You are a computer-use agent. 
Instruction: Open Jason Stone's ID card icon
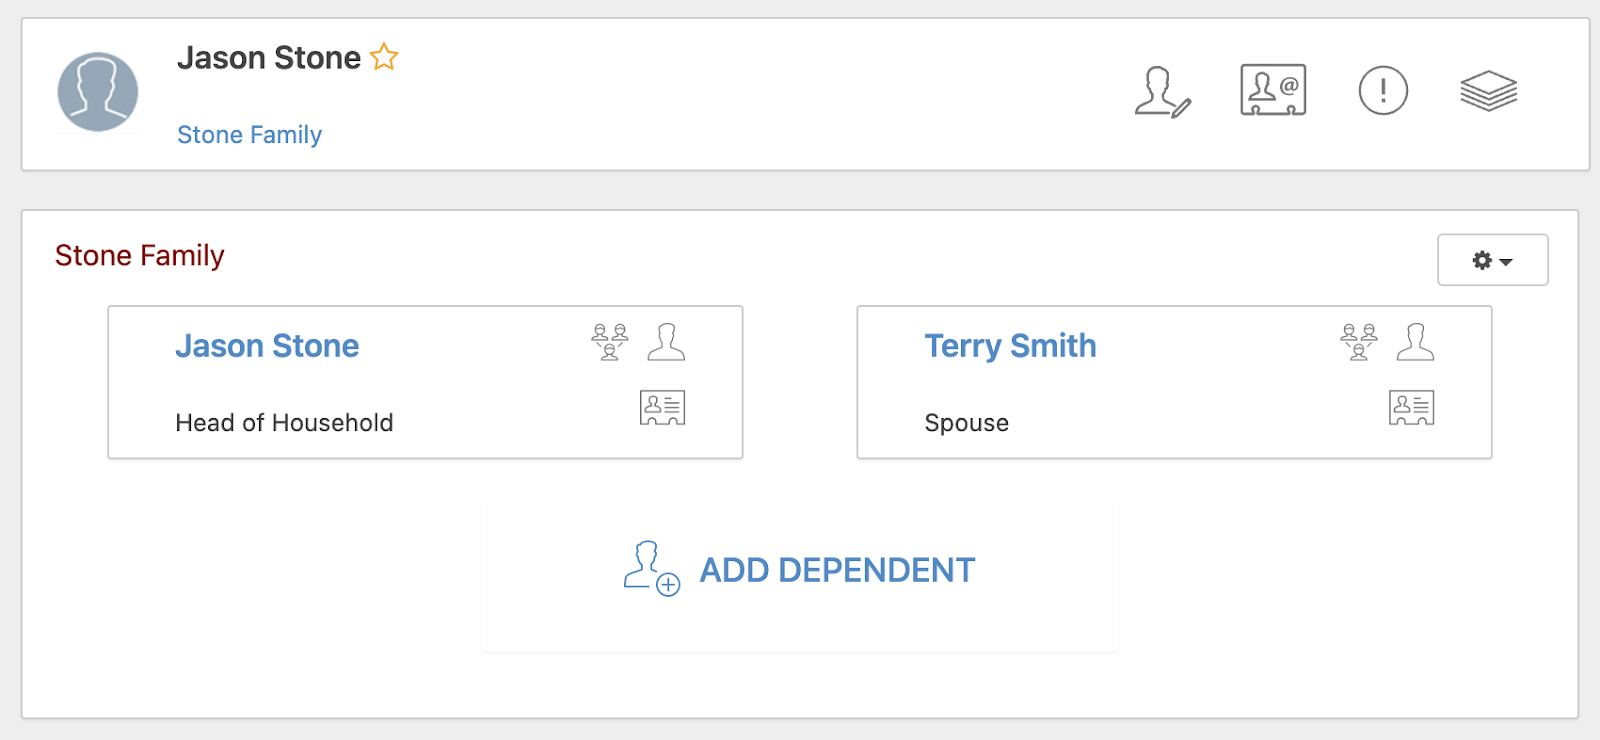tap(662, 408)
